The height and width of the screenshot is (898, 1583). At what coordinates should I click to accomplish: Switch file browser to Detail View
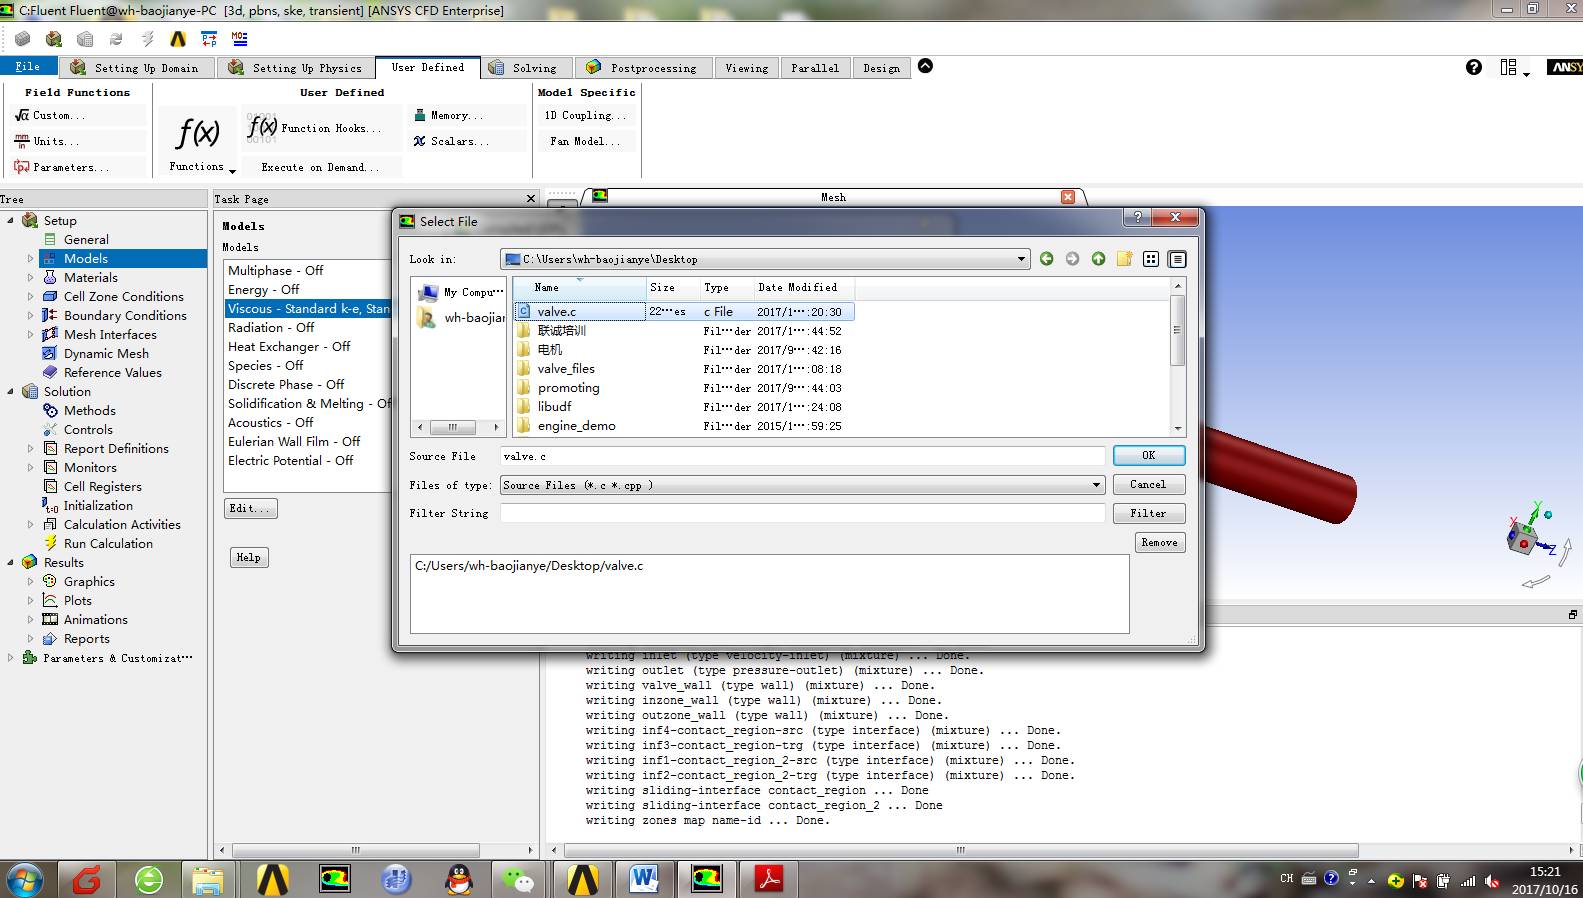[1177, 259]
